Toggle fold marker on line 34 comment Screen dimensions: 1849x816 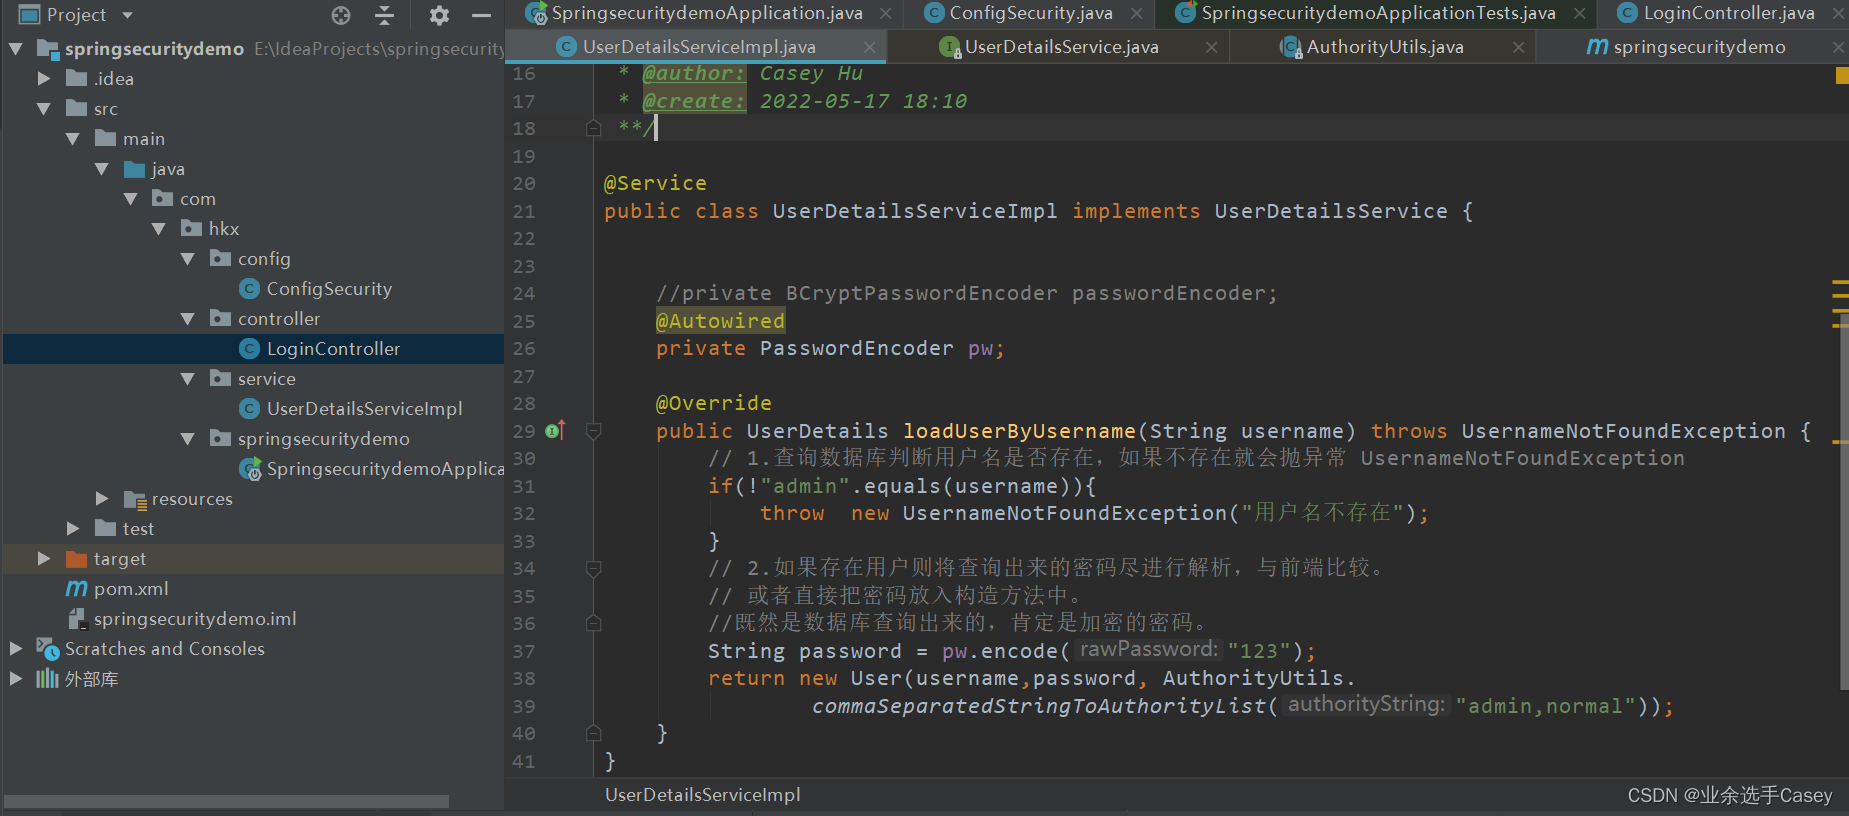pos(593,568)
